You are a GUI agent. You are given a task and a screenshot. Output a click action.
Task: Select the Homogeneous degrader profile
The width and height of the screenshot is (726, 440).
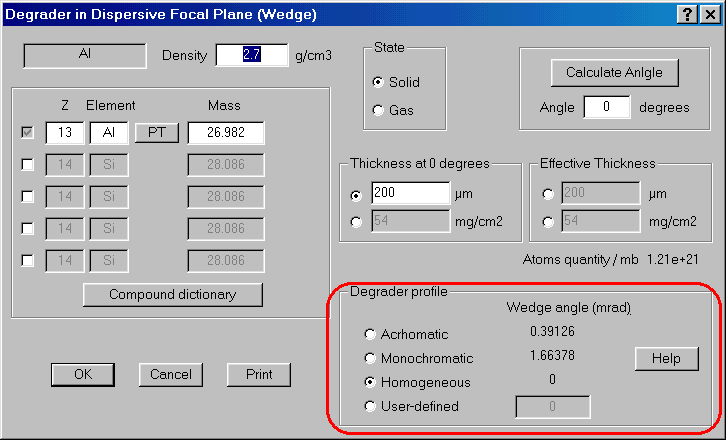click(371, 382)
